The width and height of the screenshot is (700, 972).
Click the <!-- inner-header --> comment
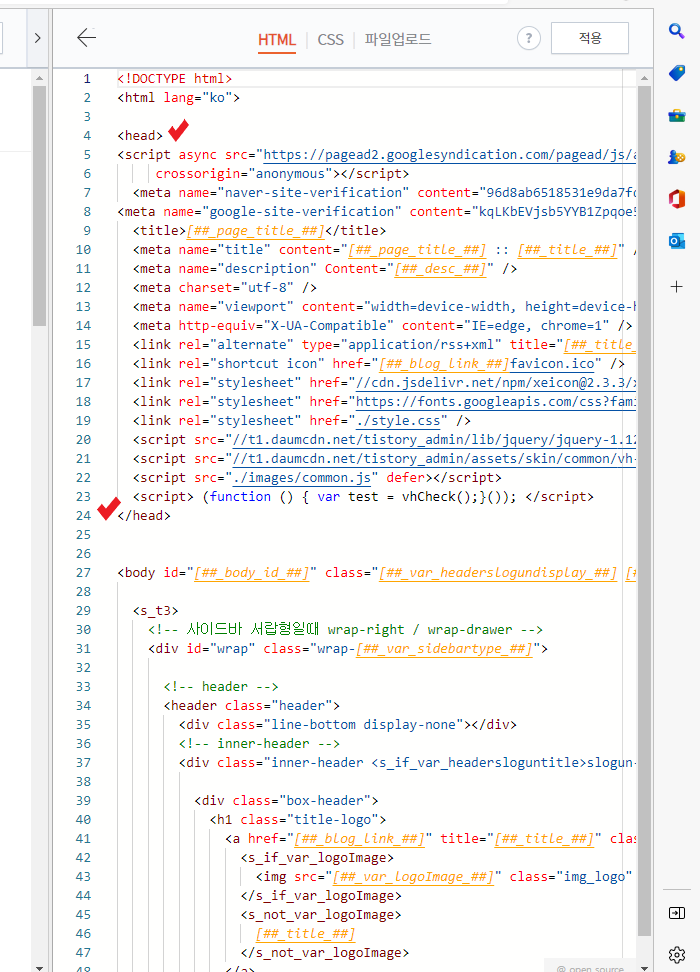tap(259, 744)
